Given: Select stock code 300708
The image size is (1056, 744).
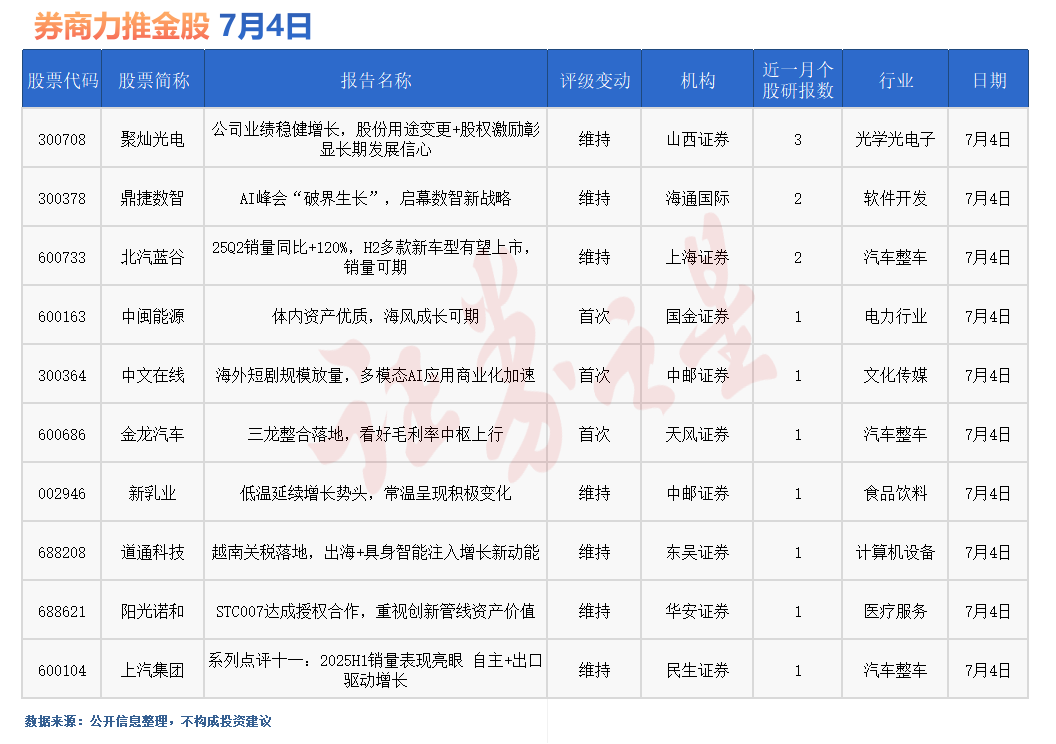Looking at the screenshot, I should (x=62, y=139).
